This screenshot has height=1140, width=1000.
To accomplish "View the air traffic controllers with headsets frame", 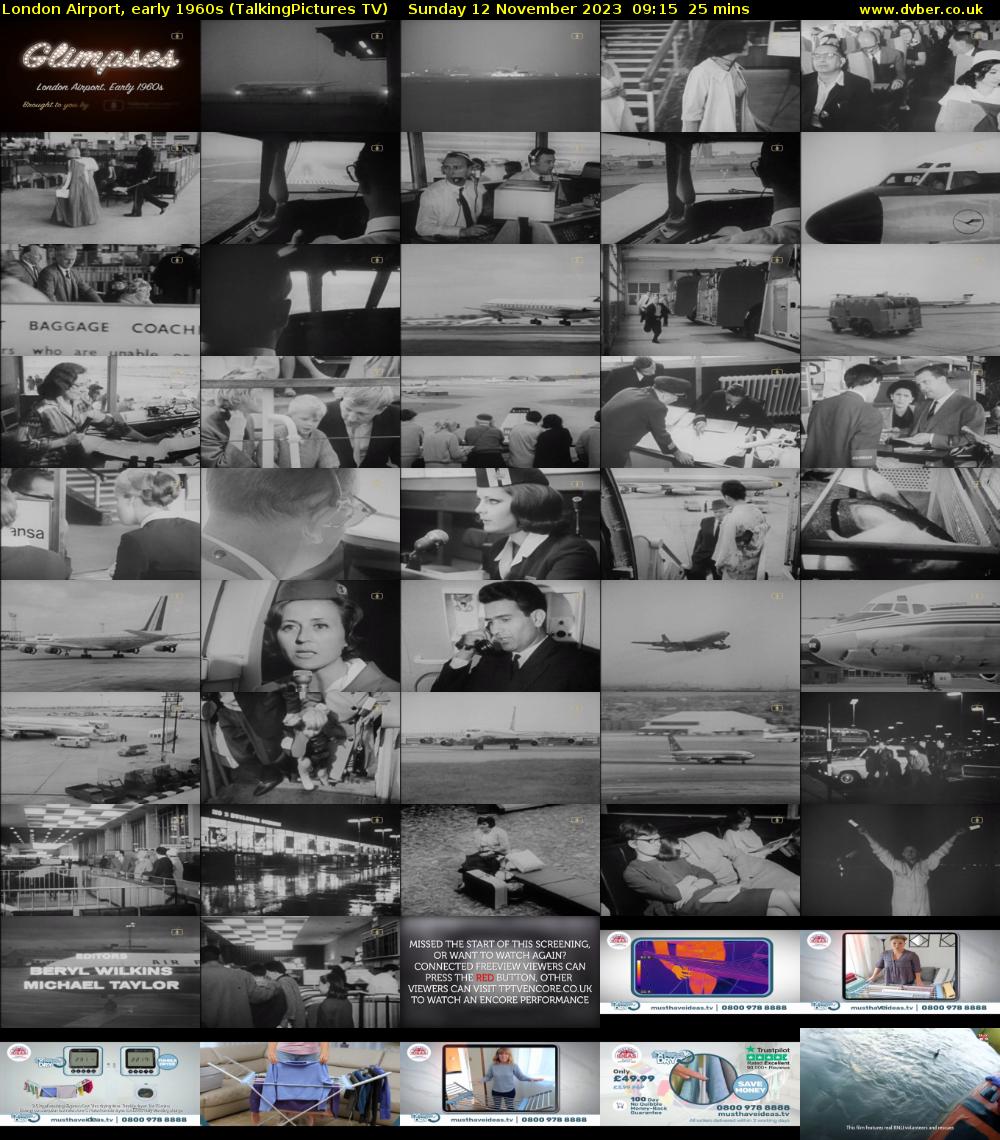I will coord(500,188).
